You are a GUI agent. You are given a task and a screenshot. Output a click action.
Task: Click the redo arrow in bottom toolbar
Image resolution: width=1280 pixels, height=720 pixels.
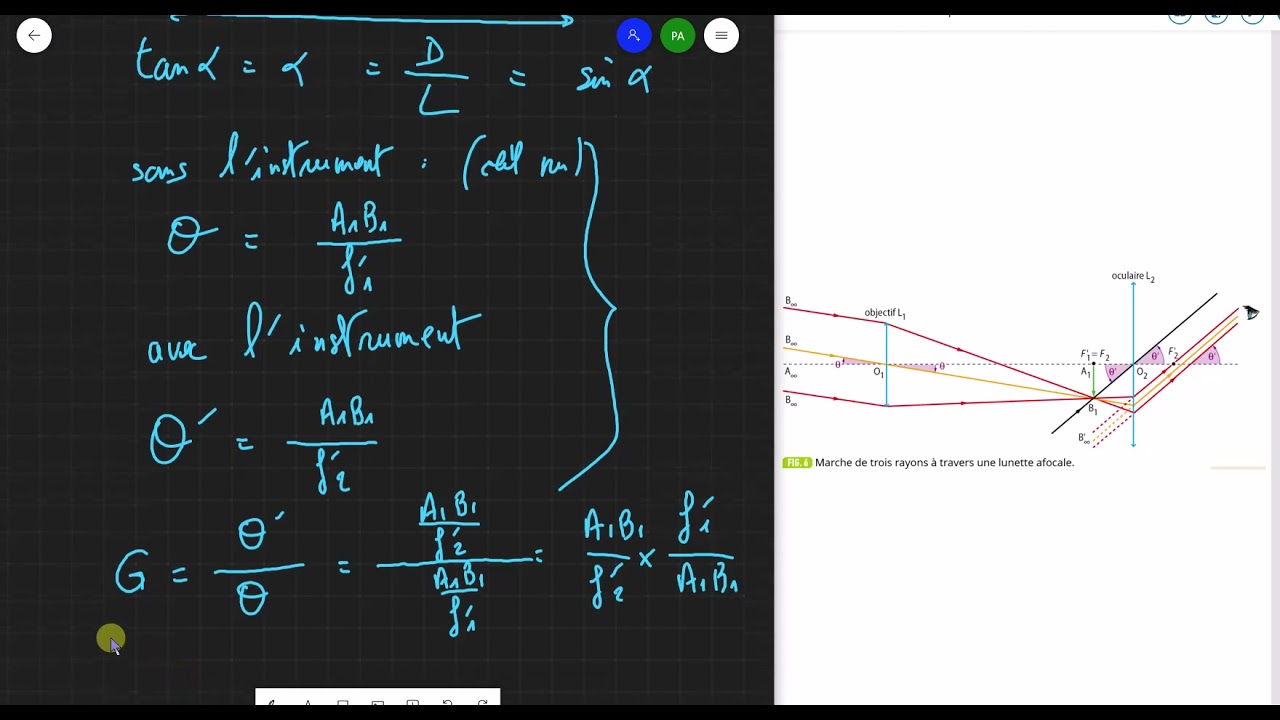[483, 702]
